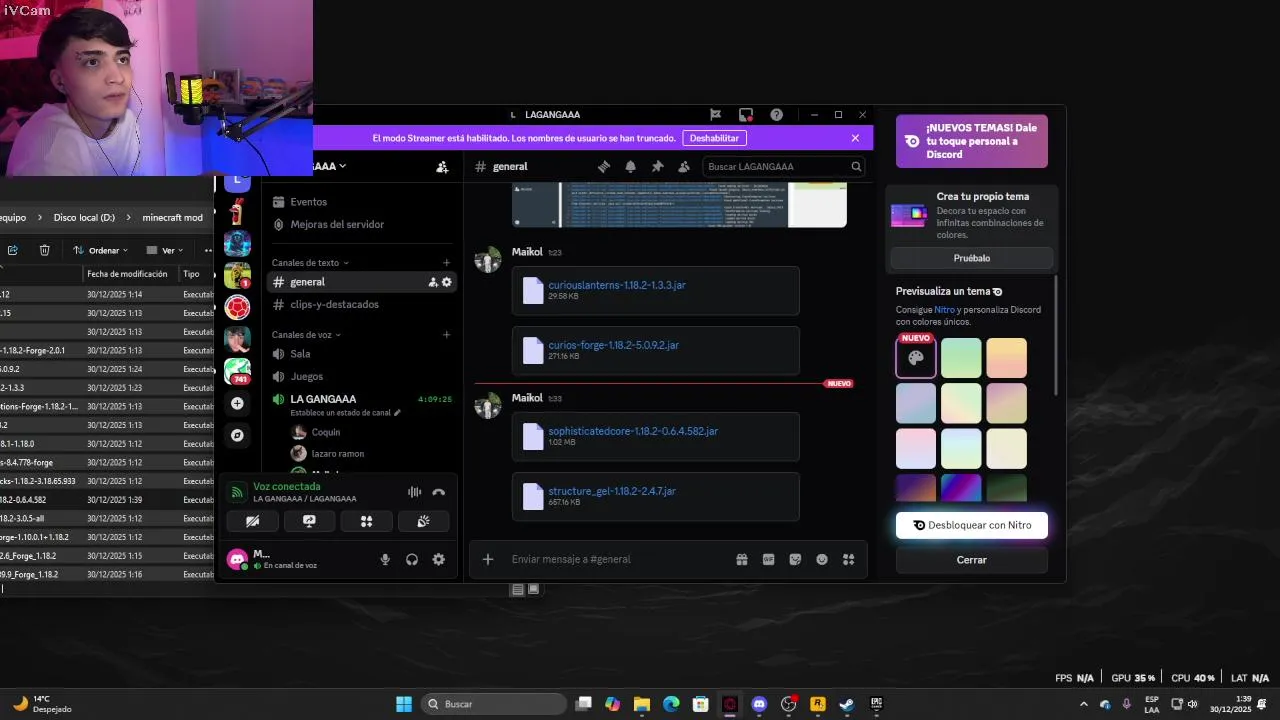Download curios-forge-1.18.2-5.0.9.2.jar
The width and height of the screenshot is (1280, 720).
click(613, 345)
